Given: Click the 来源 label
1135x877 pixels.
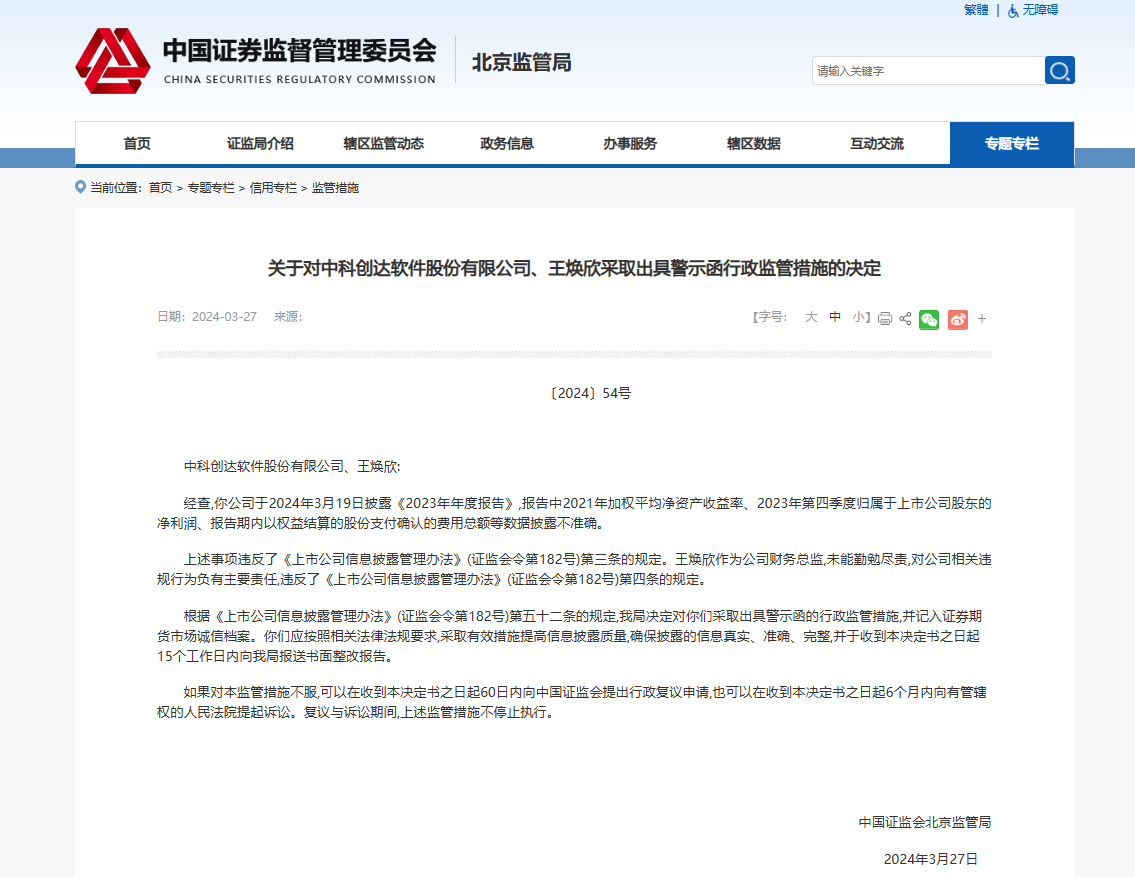Looking at the screenshot, I should 288,317.
